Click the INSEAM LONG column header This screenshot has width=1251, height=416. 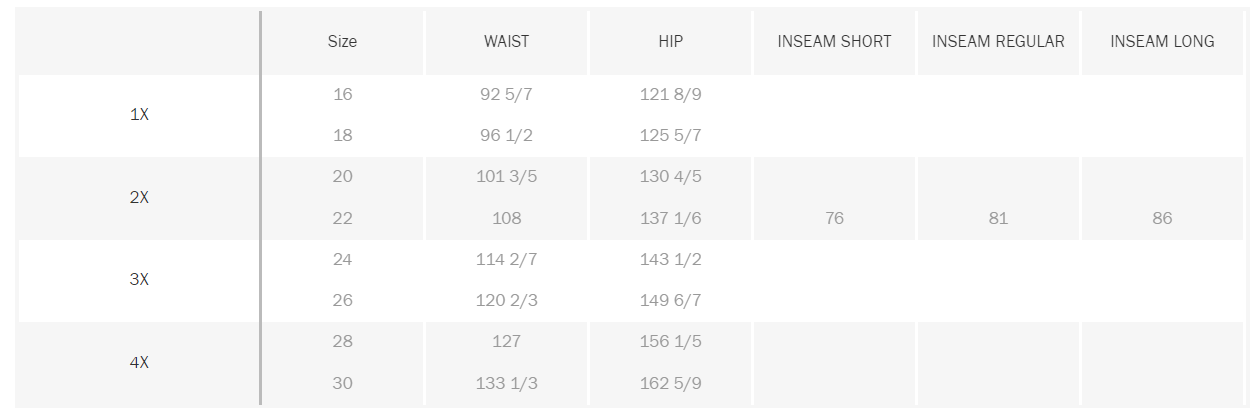(x=1162, y=42)
